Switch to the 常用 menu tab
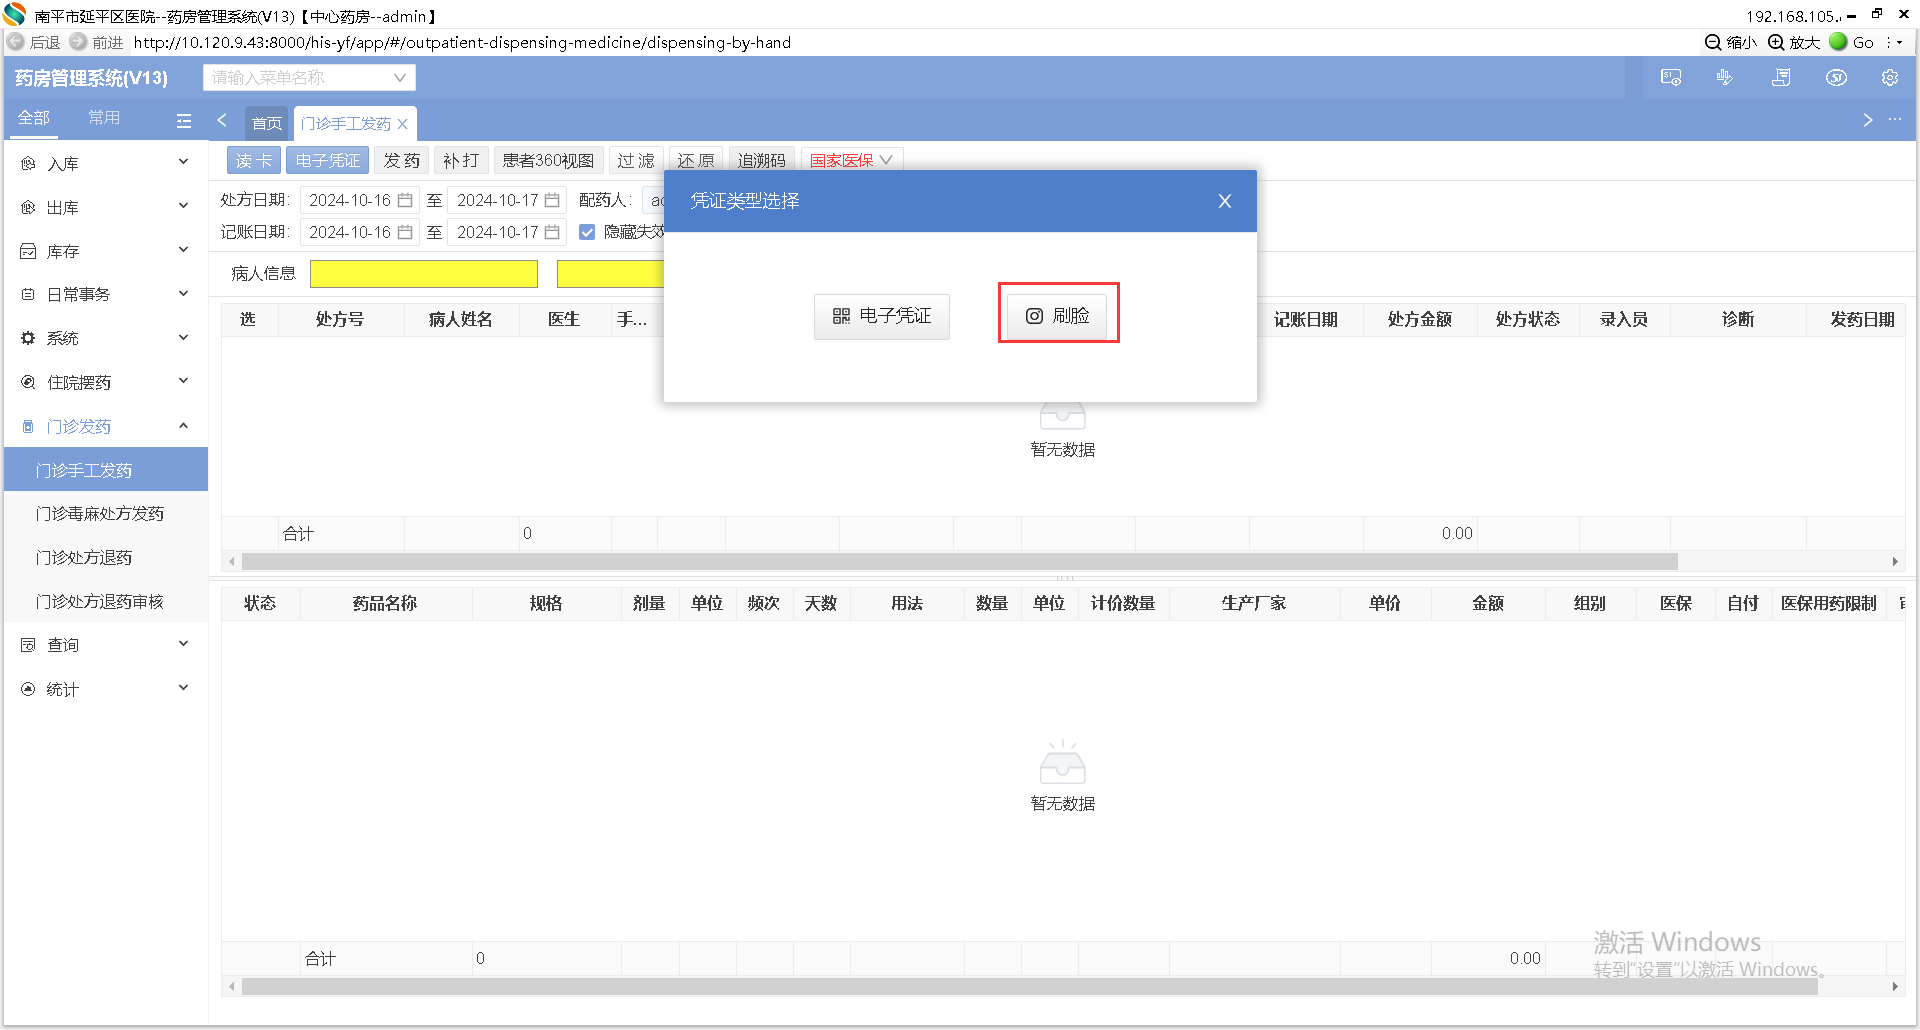Screen dimensions: 1920x1030 [104, 118]
